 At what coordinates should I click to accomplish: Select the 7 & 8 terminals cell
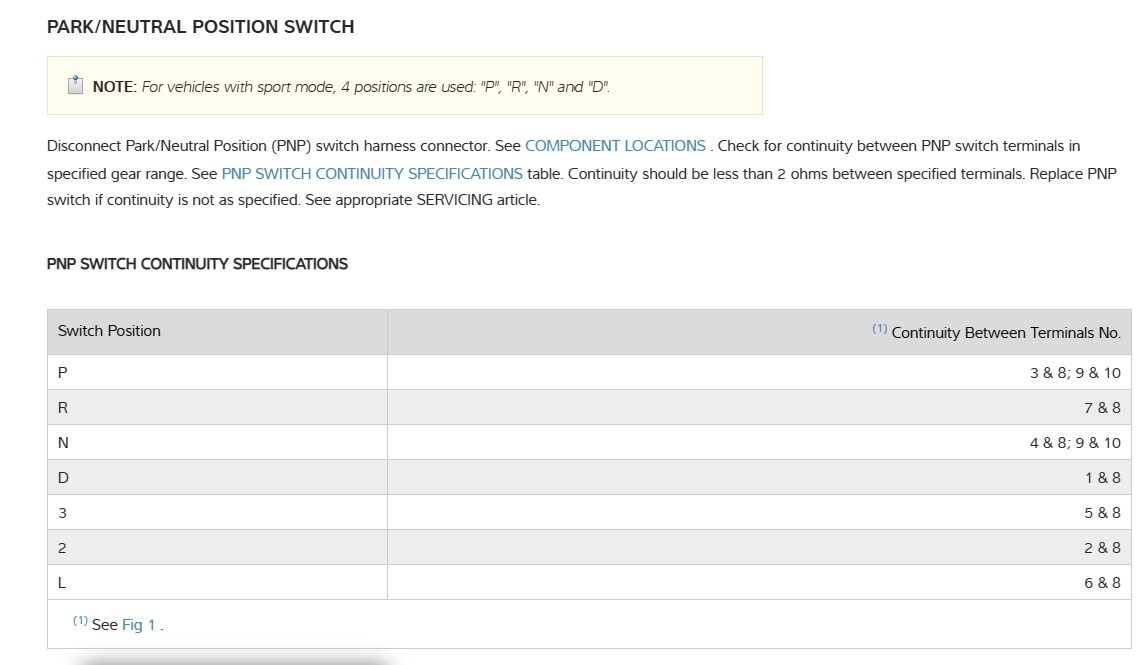(x=1102, y=408)
